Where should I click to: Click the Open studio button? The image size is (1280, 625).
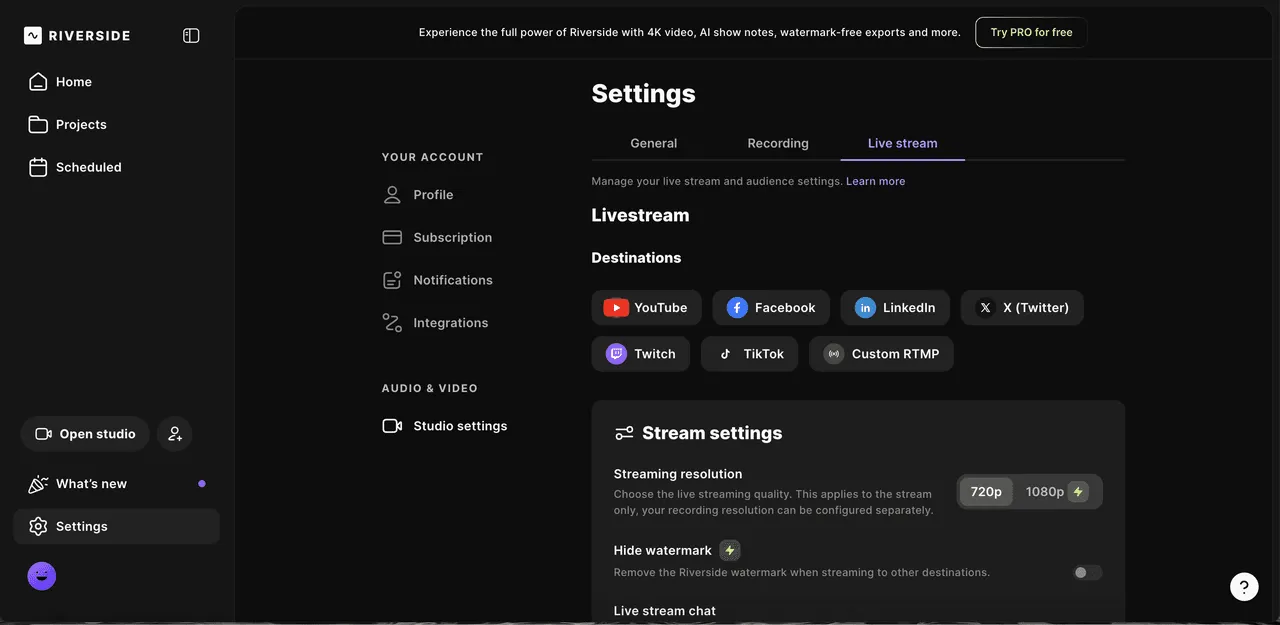[x=85, y=434]
